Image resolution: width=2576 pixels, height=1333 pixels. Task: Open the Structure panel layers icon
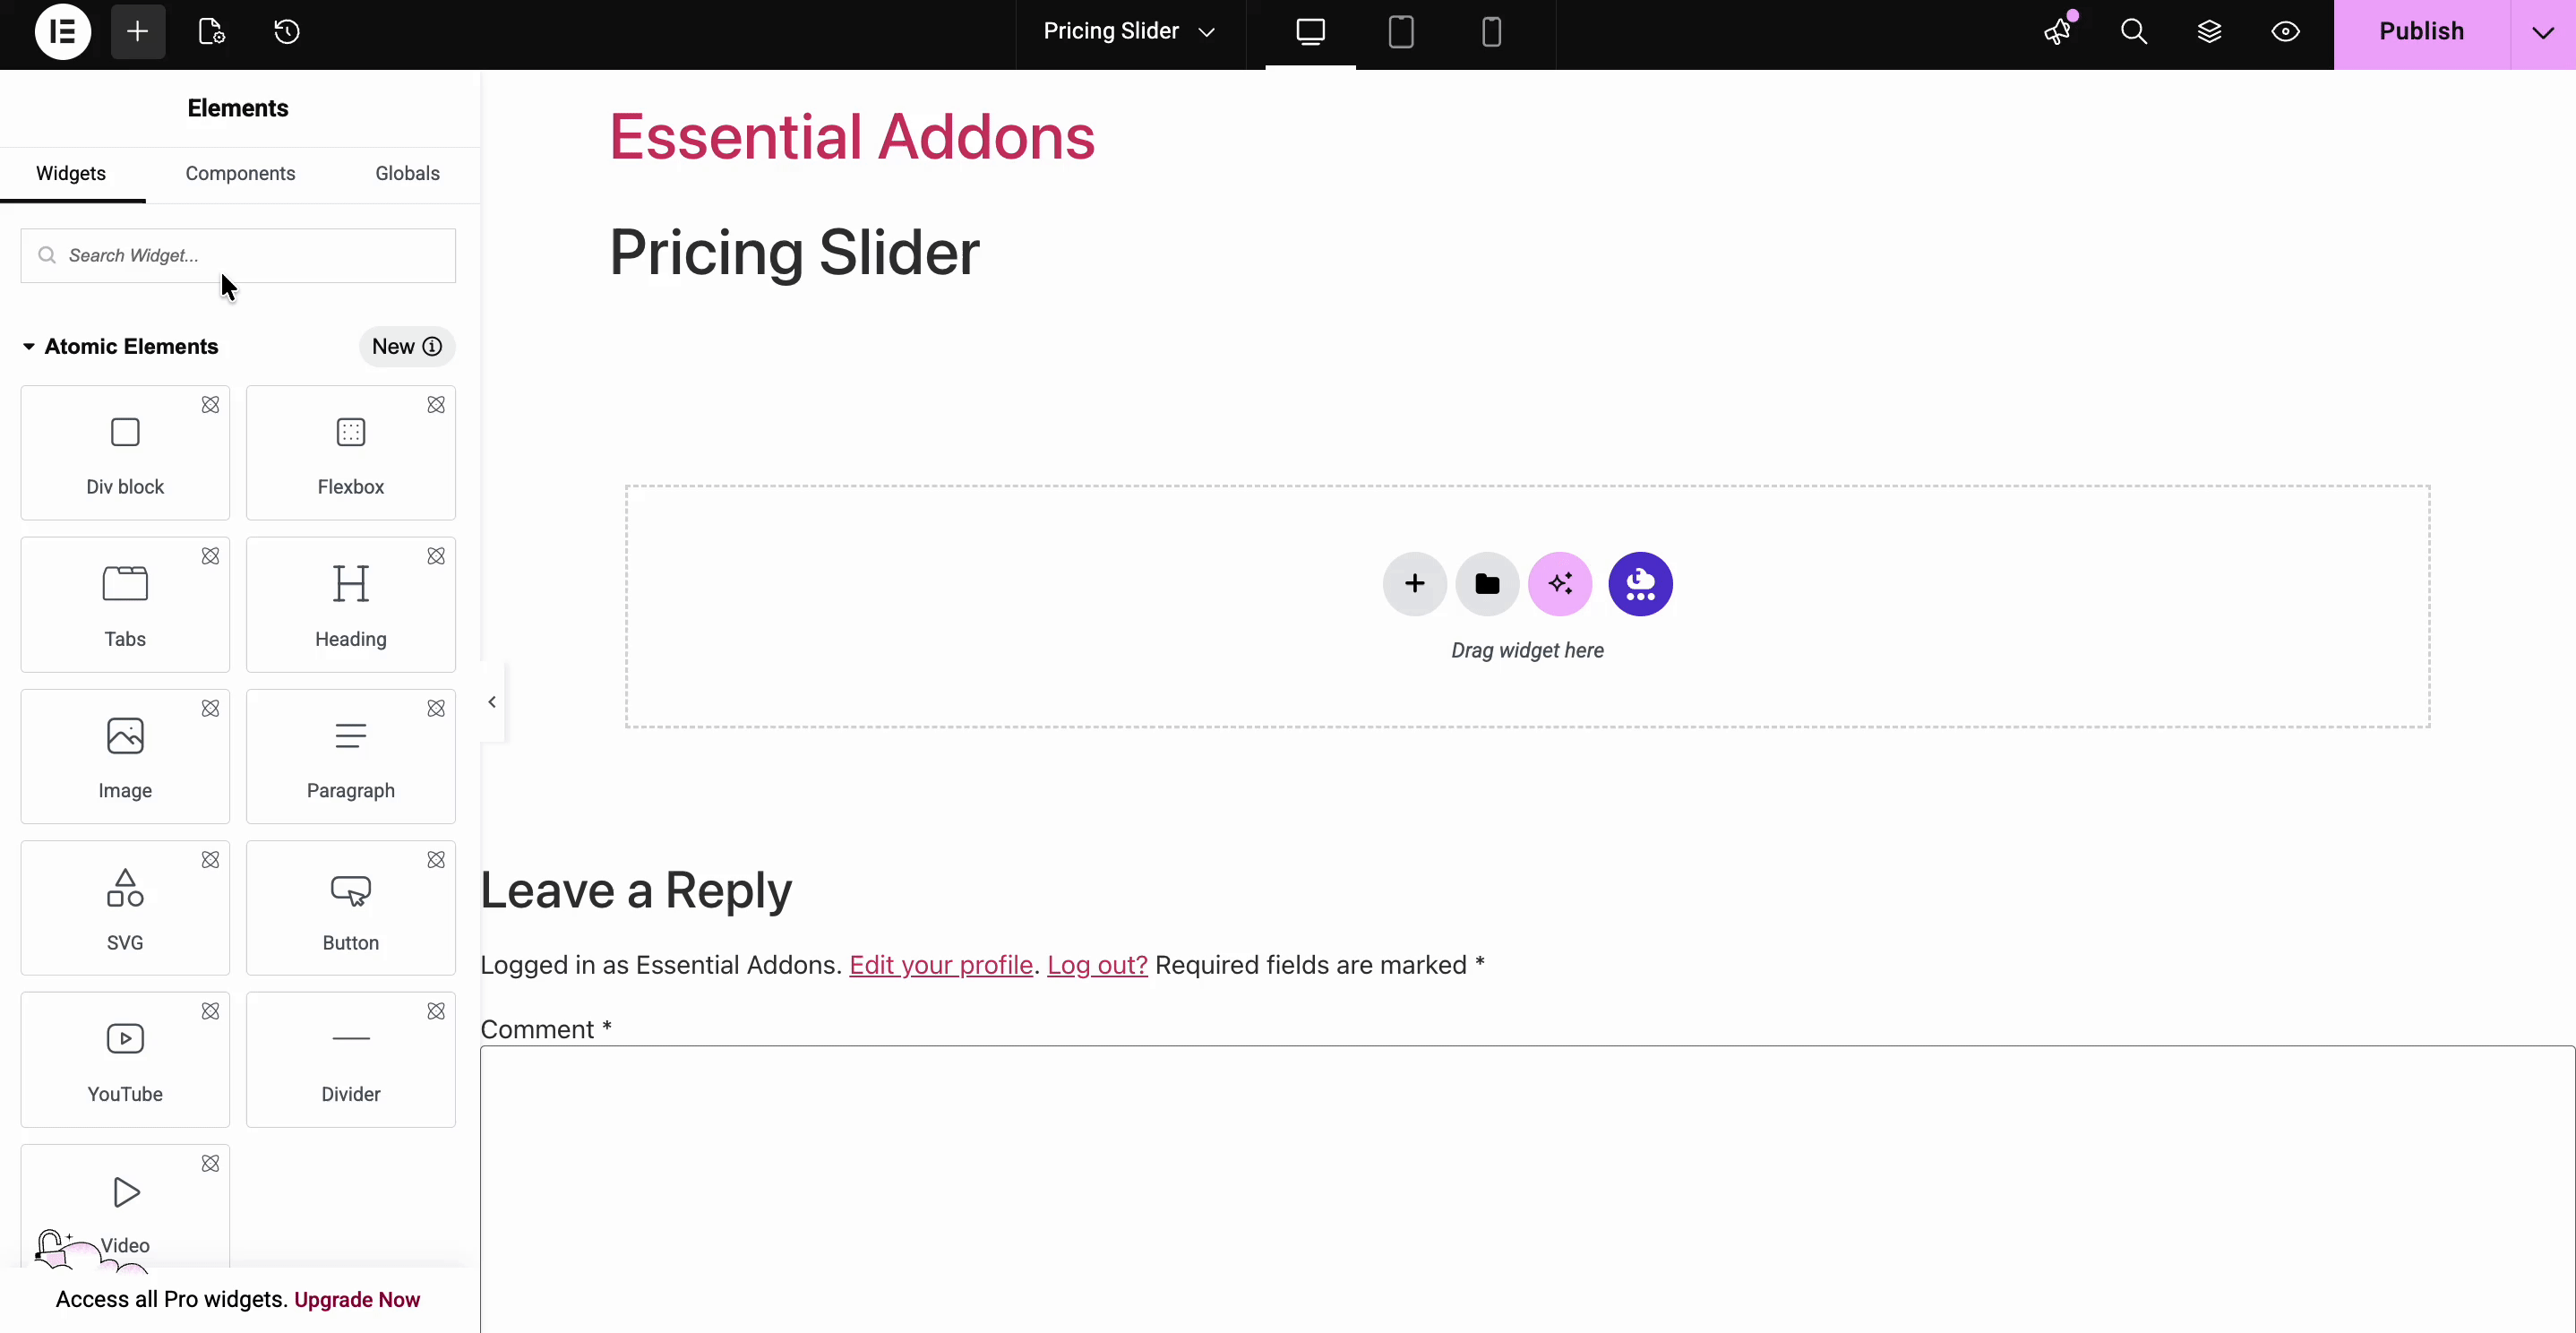click(x=2211, y=31)
